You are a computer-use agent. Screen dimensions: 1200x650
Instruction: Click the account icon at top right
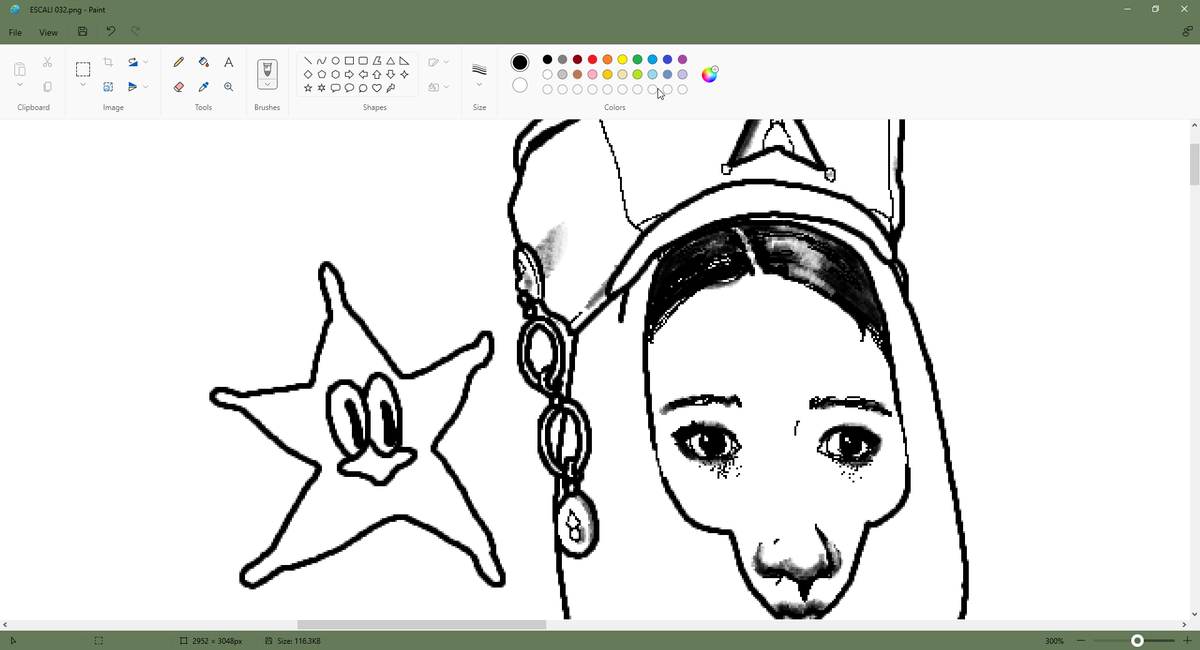pyautogui.click(x=1186, y=32)
